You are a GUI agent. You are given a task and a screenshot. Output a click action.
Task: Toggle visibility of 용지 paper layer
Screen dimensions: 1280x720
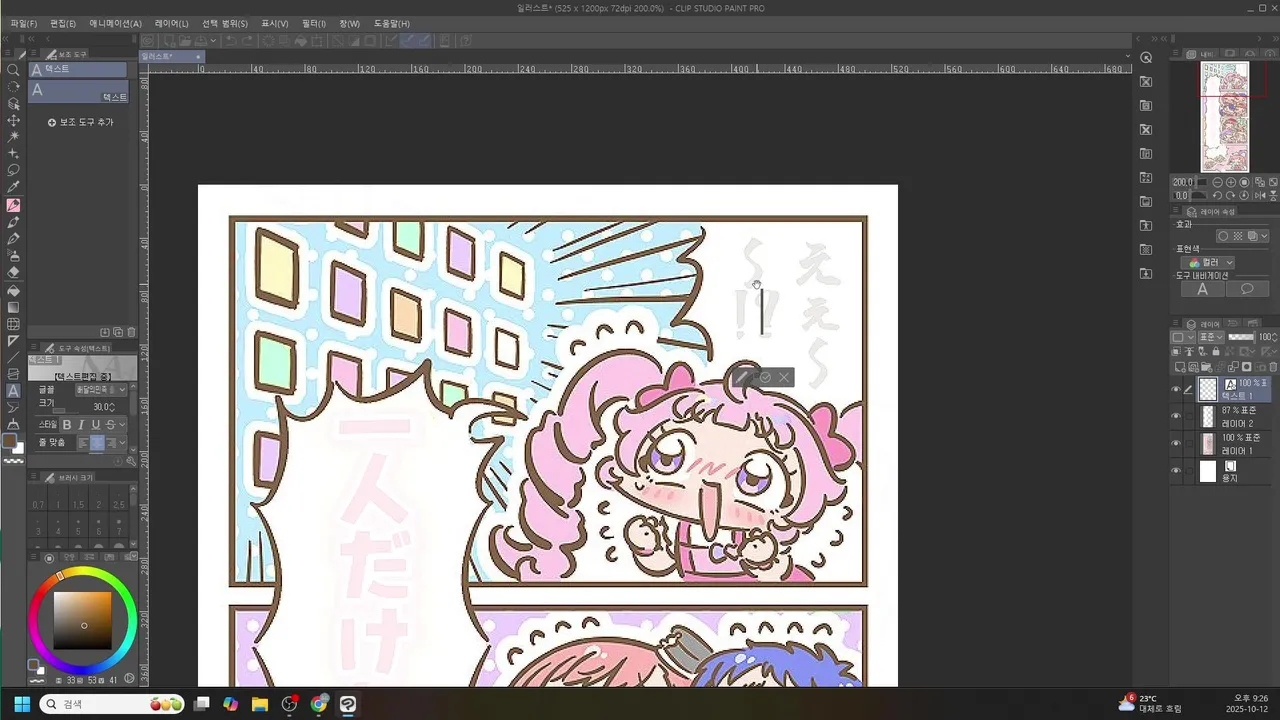coord(1176,471)
